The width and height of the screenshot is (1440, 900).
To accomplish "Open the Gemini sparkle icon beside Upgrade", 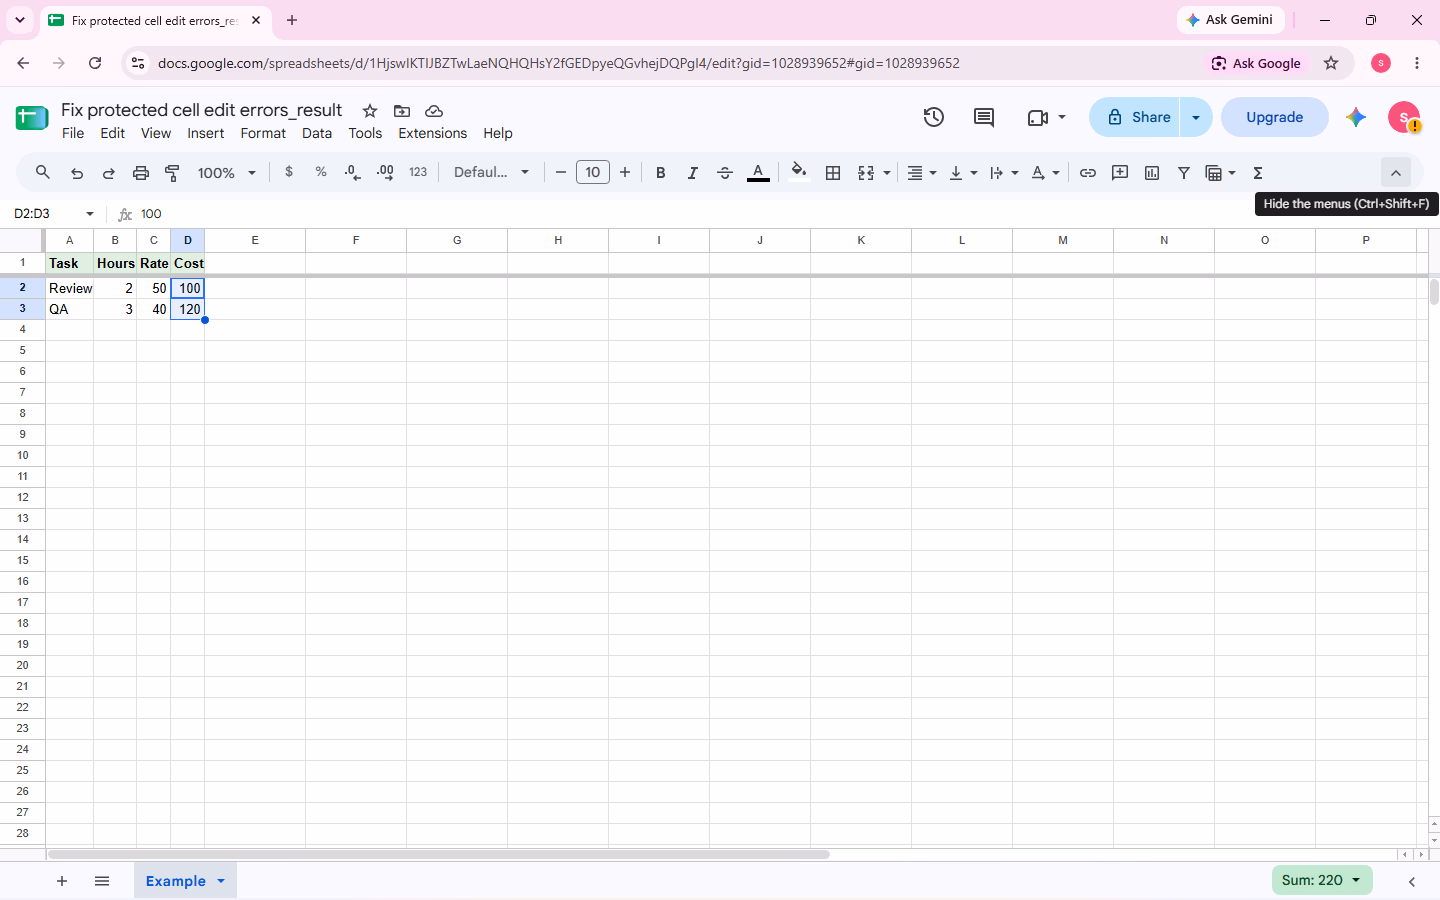I will (1356, 117).
